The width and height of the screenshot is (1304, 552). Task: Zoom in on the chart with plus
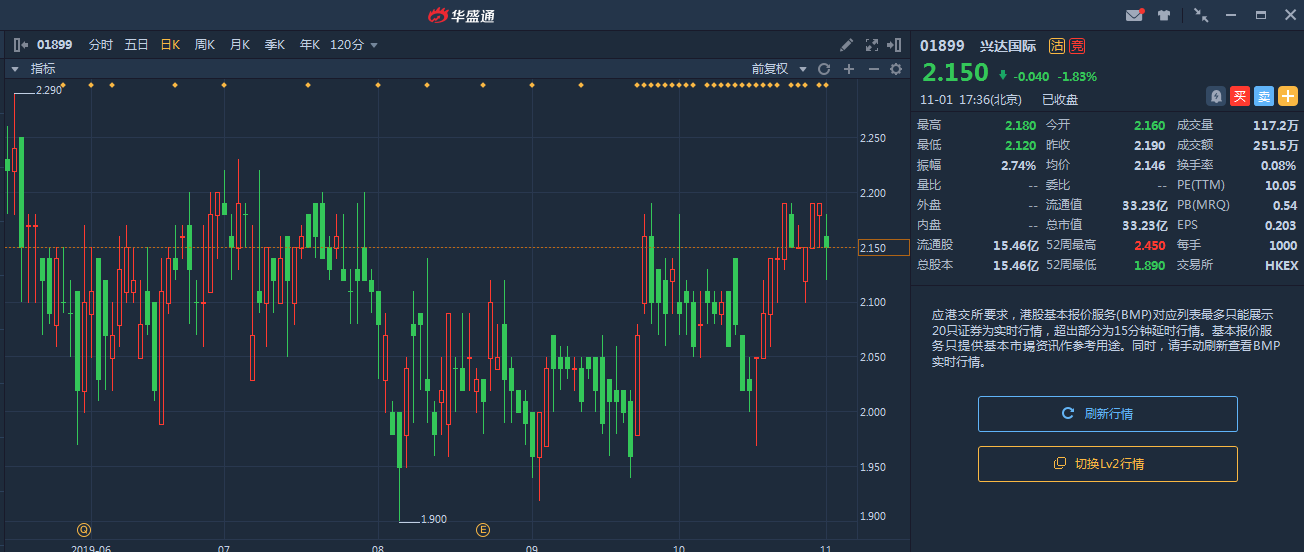click(x=849, y=69)
